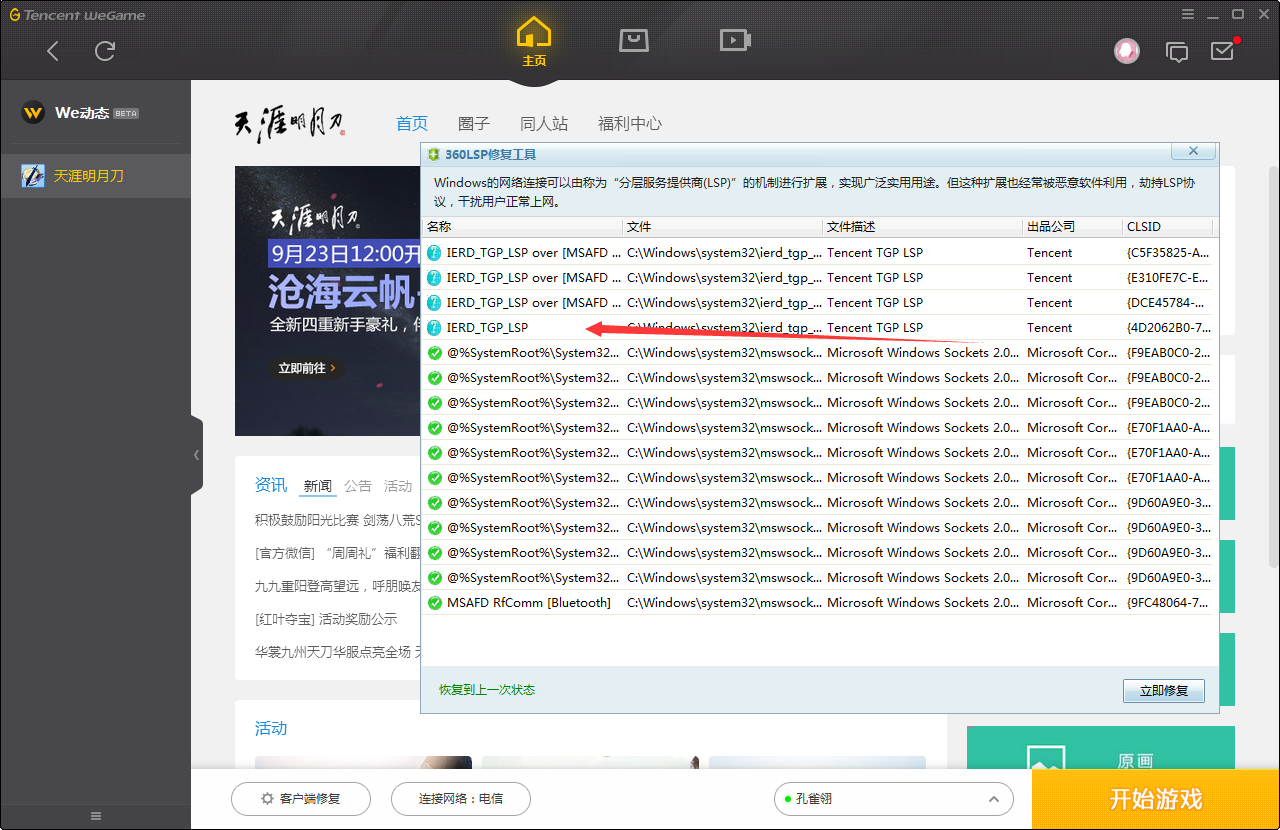Click the 活动 section heading
Screen dimensions: 1280x830
271,728
